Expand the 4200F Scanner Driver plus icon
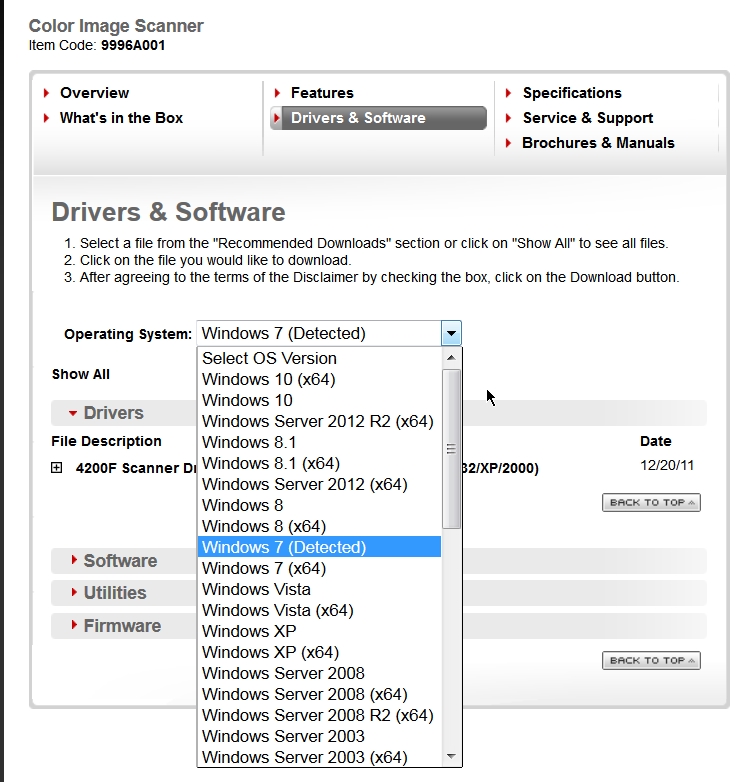745x782 pixels. (57, 467)
